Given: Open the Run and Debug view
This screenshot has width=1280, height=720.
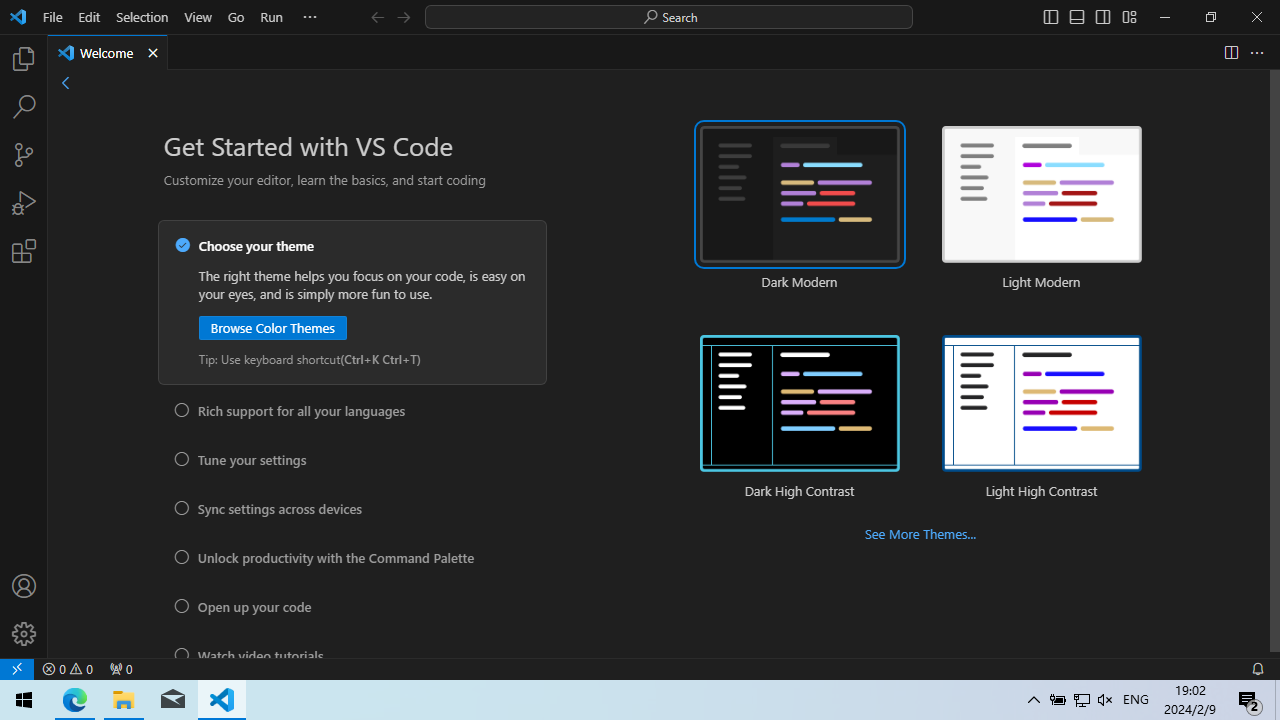Looking at the screenshot, I should click(24, 203).
